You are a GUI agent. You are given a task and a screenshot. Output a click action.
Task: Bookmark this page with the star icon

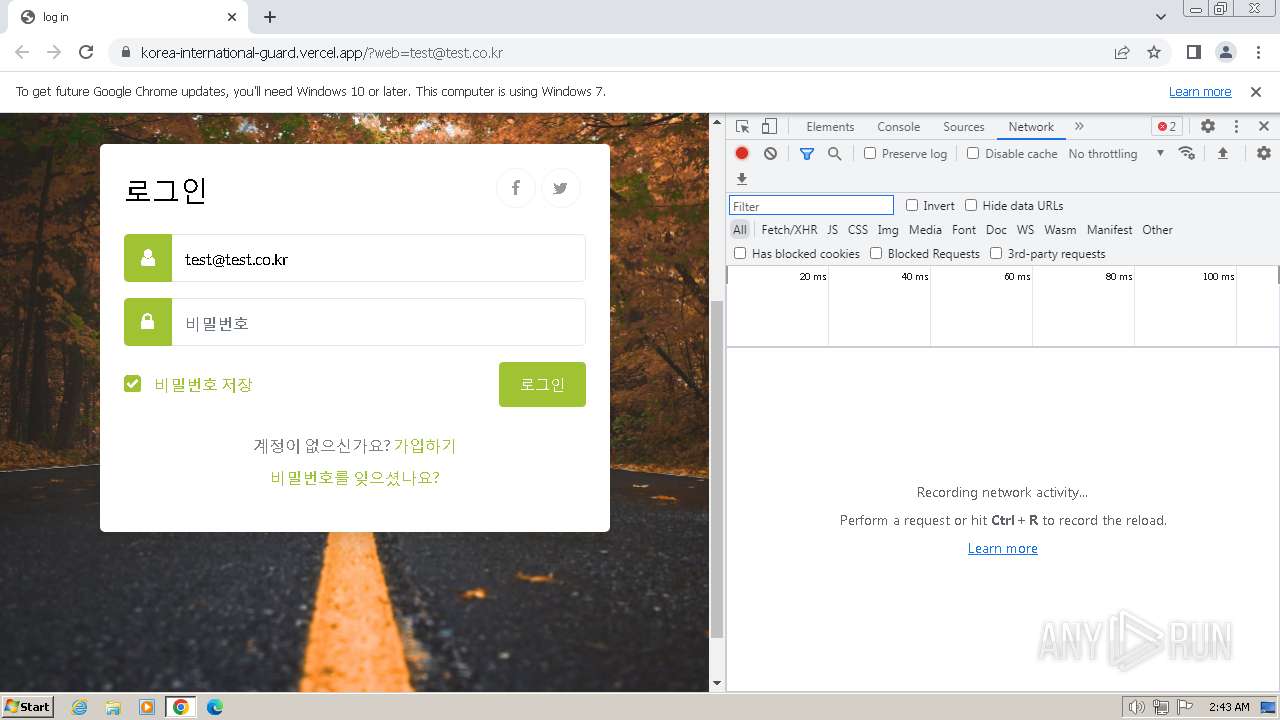[x=1154, y=52]
